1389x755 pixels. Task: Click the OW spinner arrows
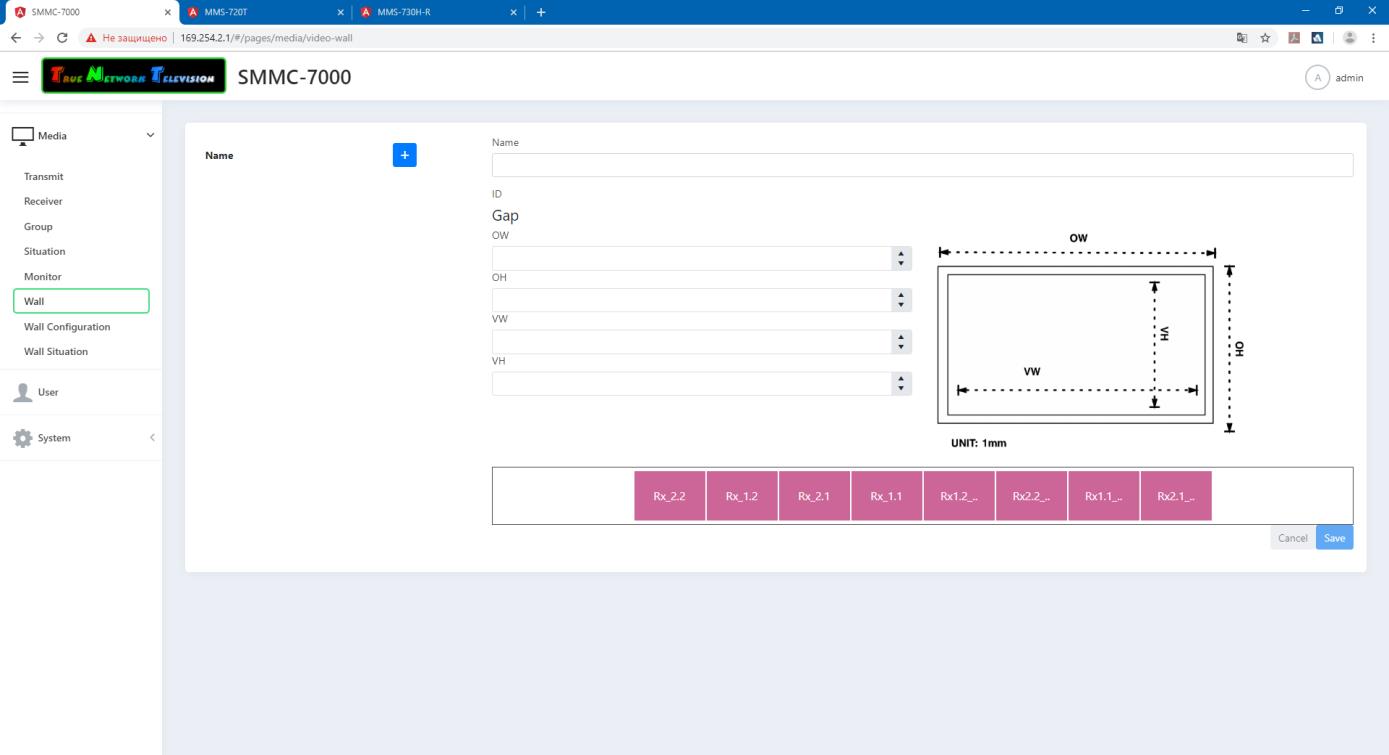(901, 259)
